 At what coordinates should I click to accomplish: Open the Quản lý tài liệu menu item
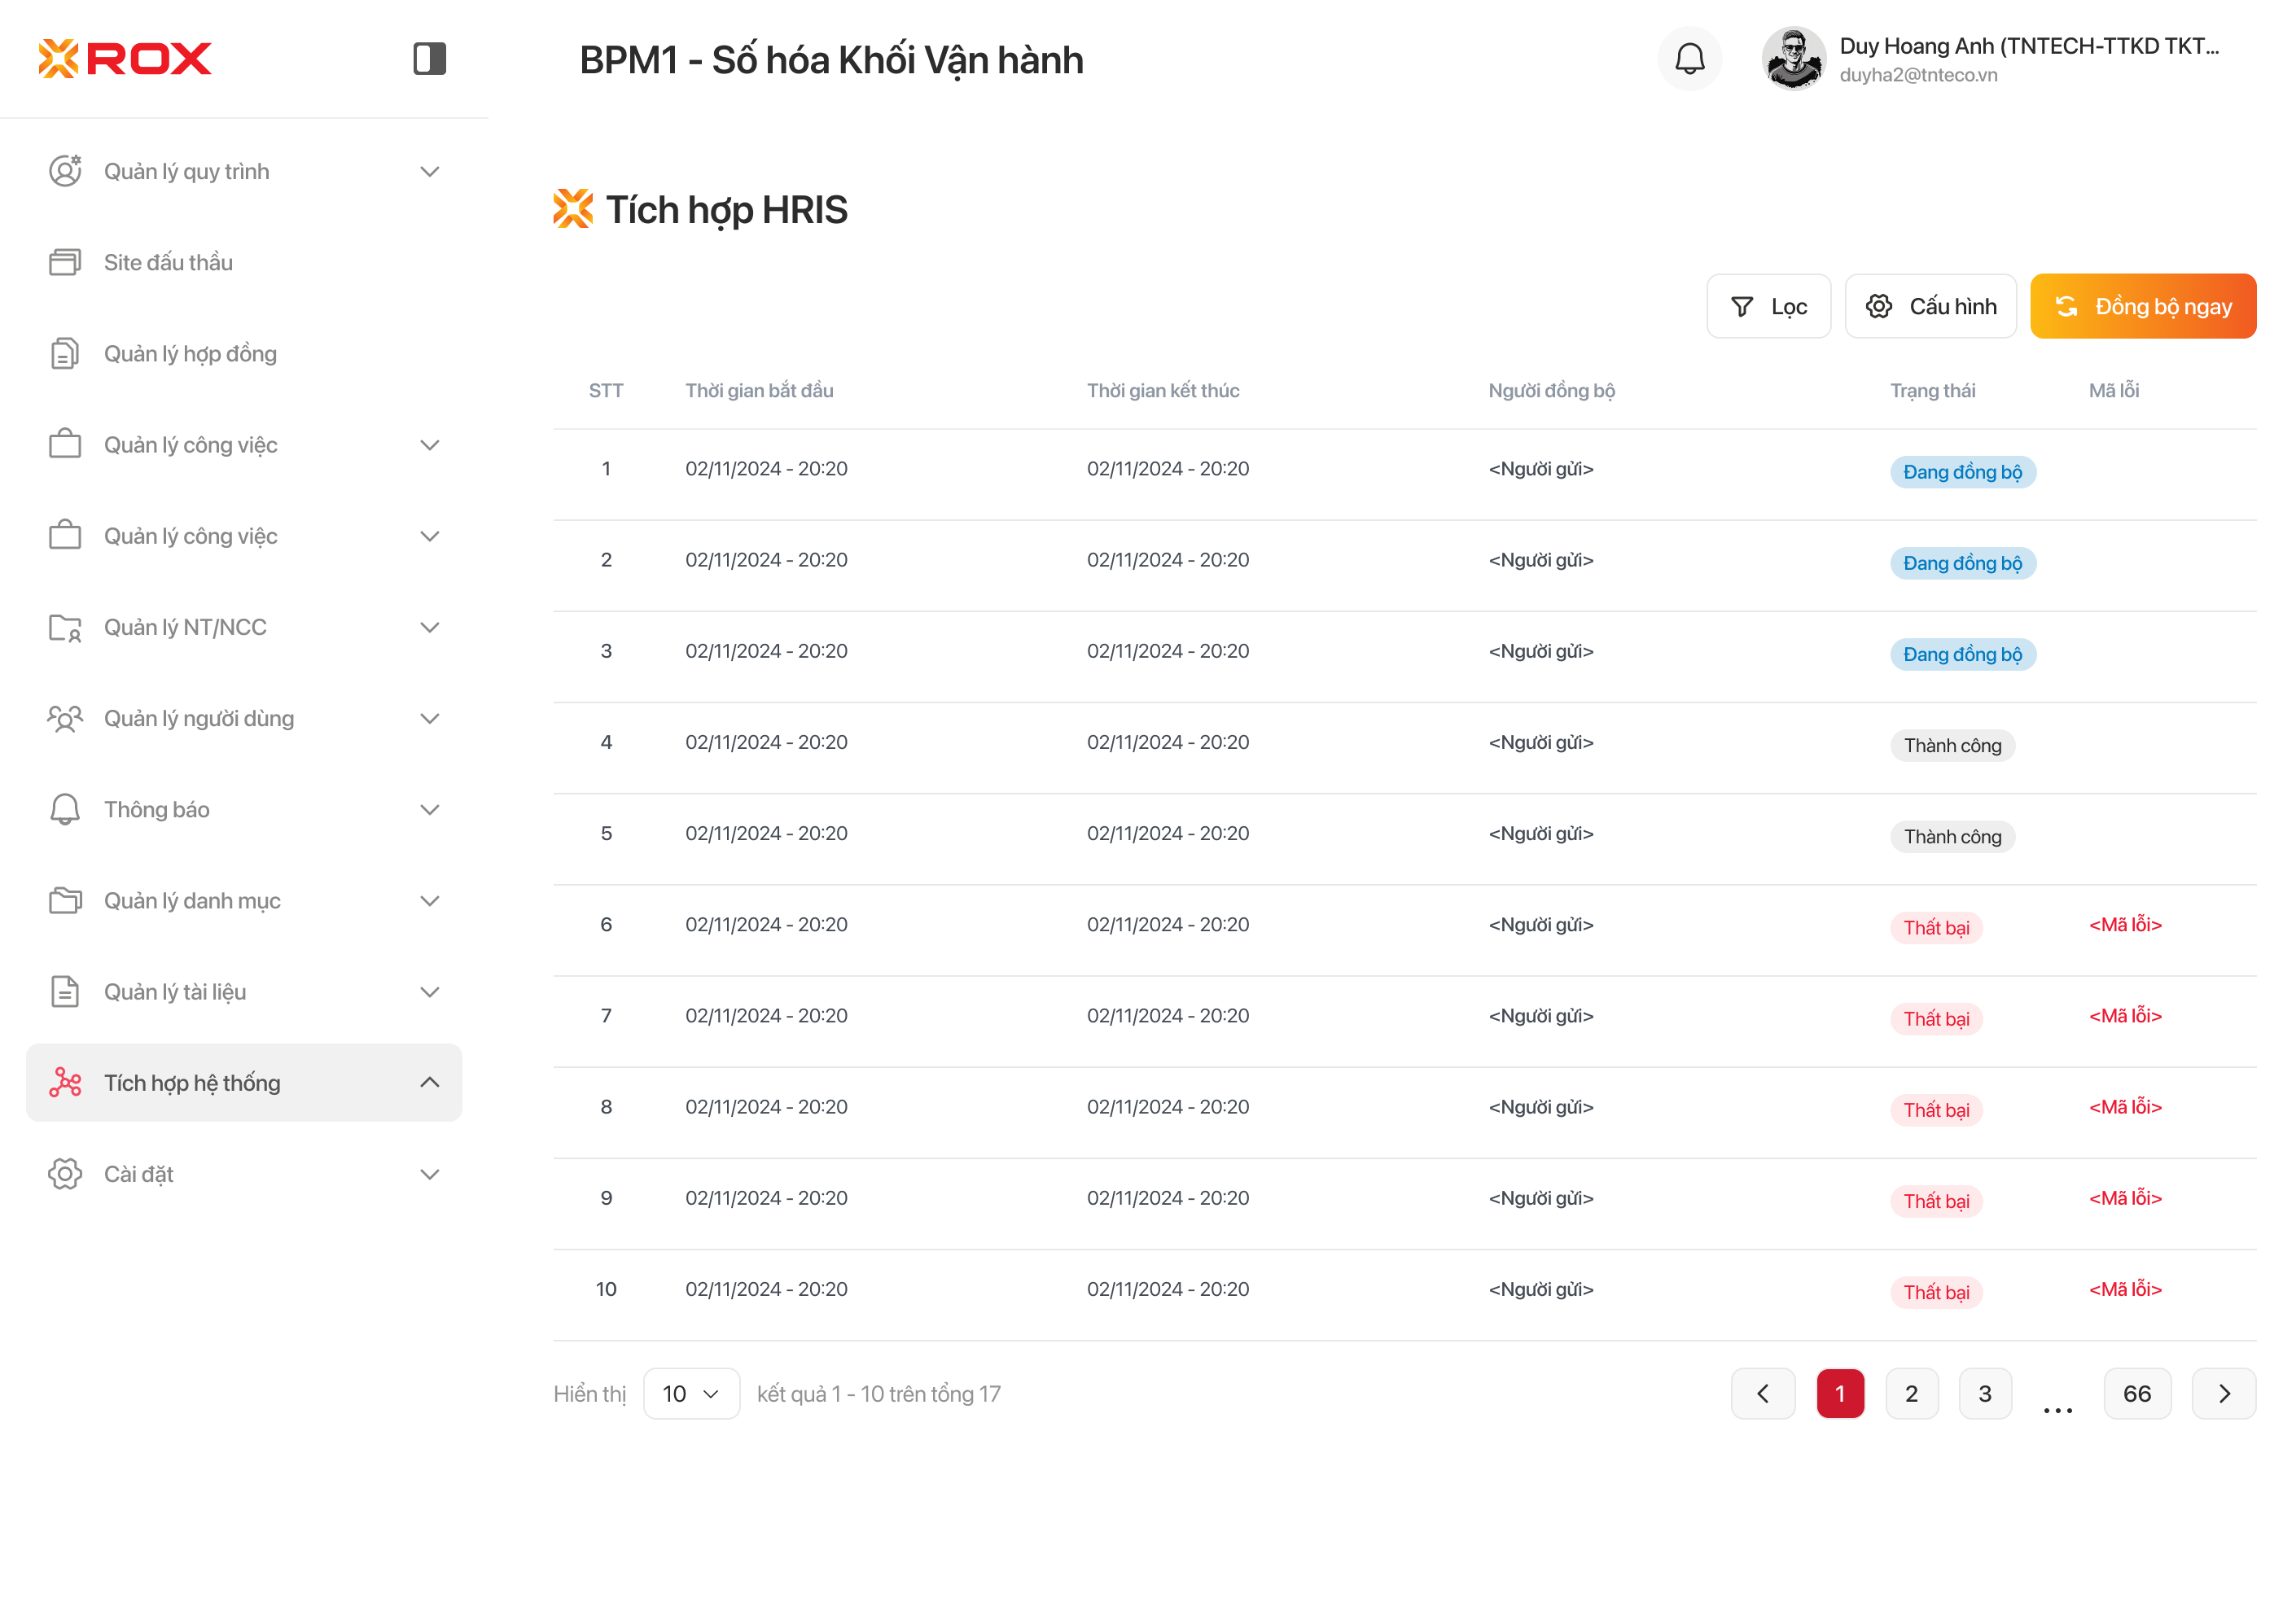coord(175,991)
